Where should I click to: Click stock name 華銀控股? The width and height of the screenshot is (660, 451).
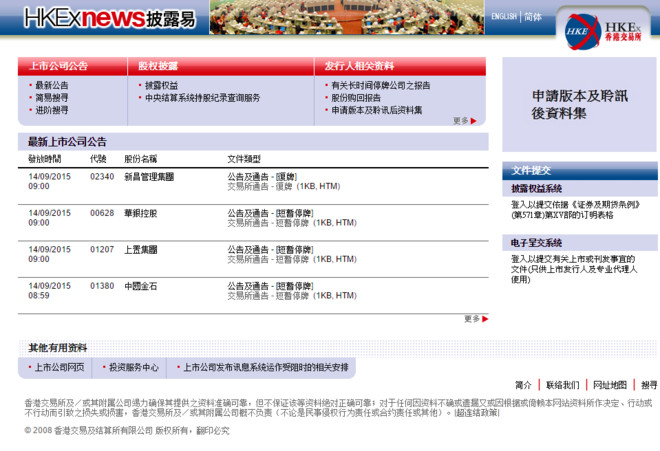pos(141,213)
